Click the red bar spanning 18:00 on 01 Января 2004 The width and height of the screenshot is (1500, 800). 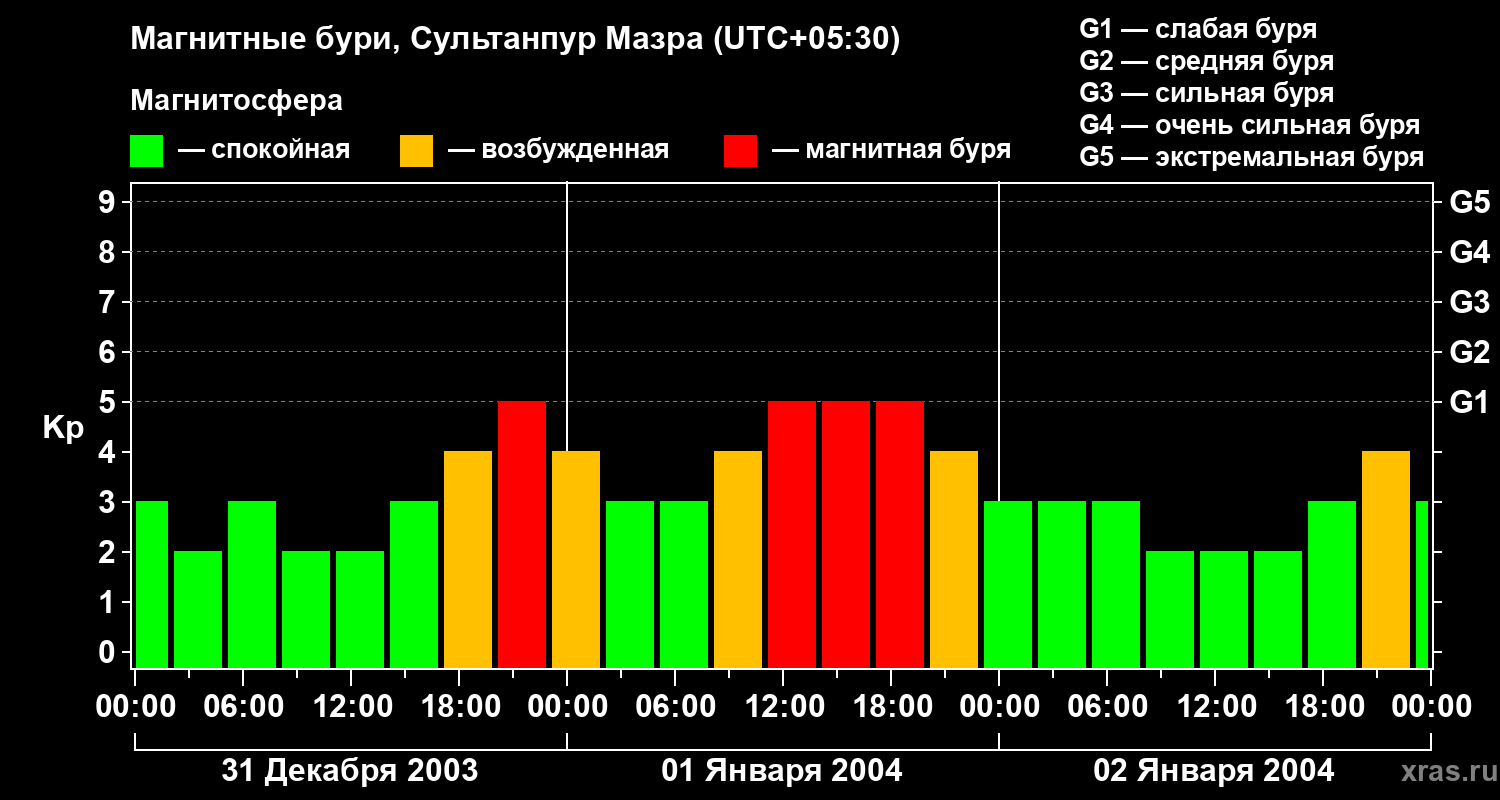tap(900, 535)
